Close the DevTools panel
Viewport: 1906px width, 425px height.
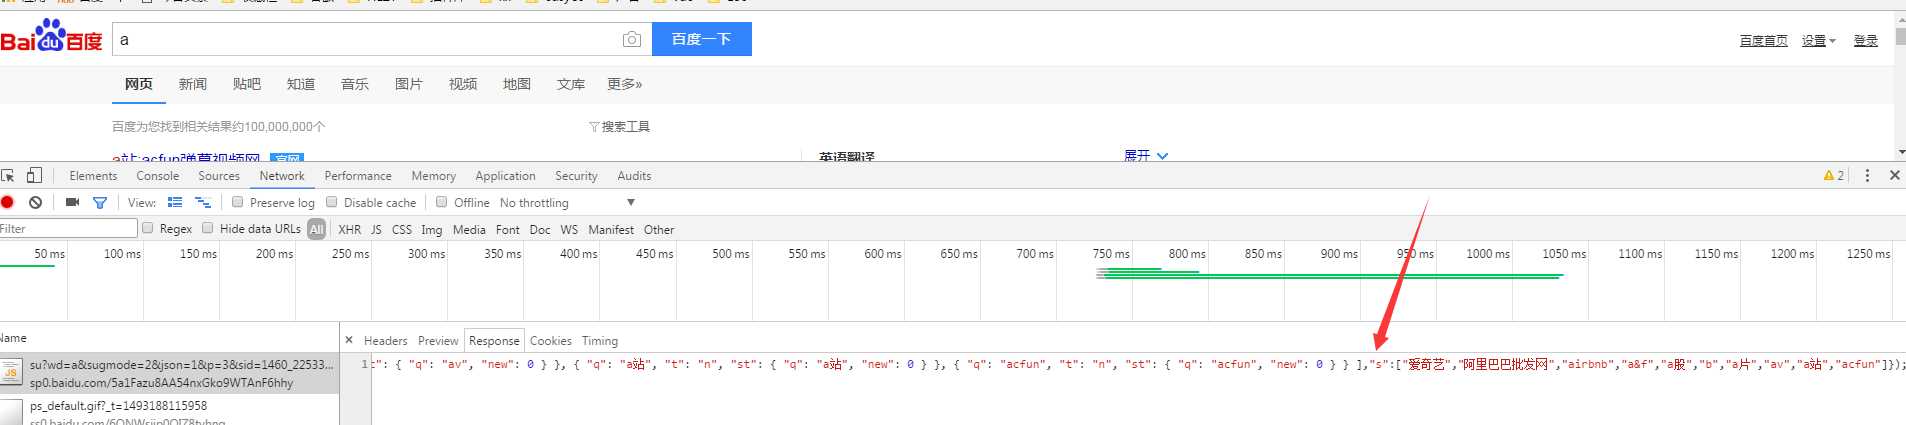(x=1894, y=175)
